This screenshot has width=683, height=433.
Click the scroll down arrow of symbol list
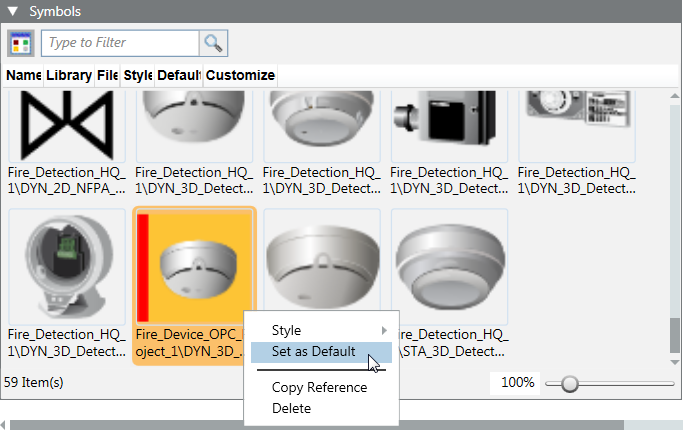click(x=675, y=360)
